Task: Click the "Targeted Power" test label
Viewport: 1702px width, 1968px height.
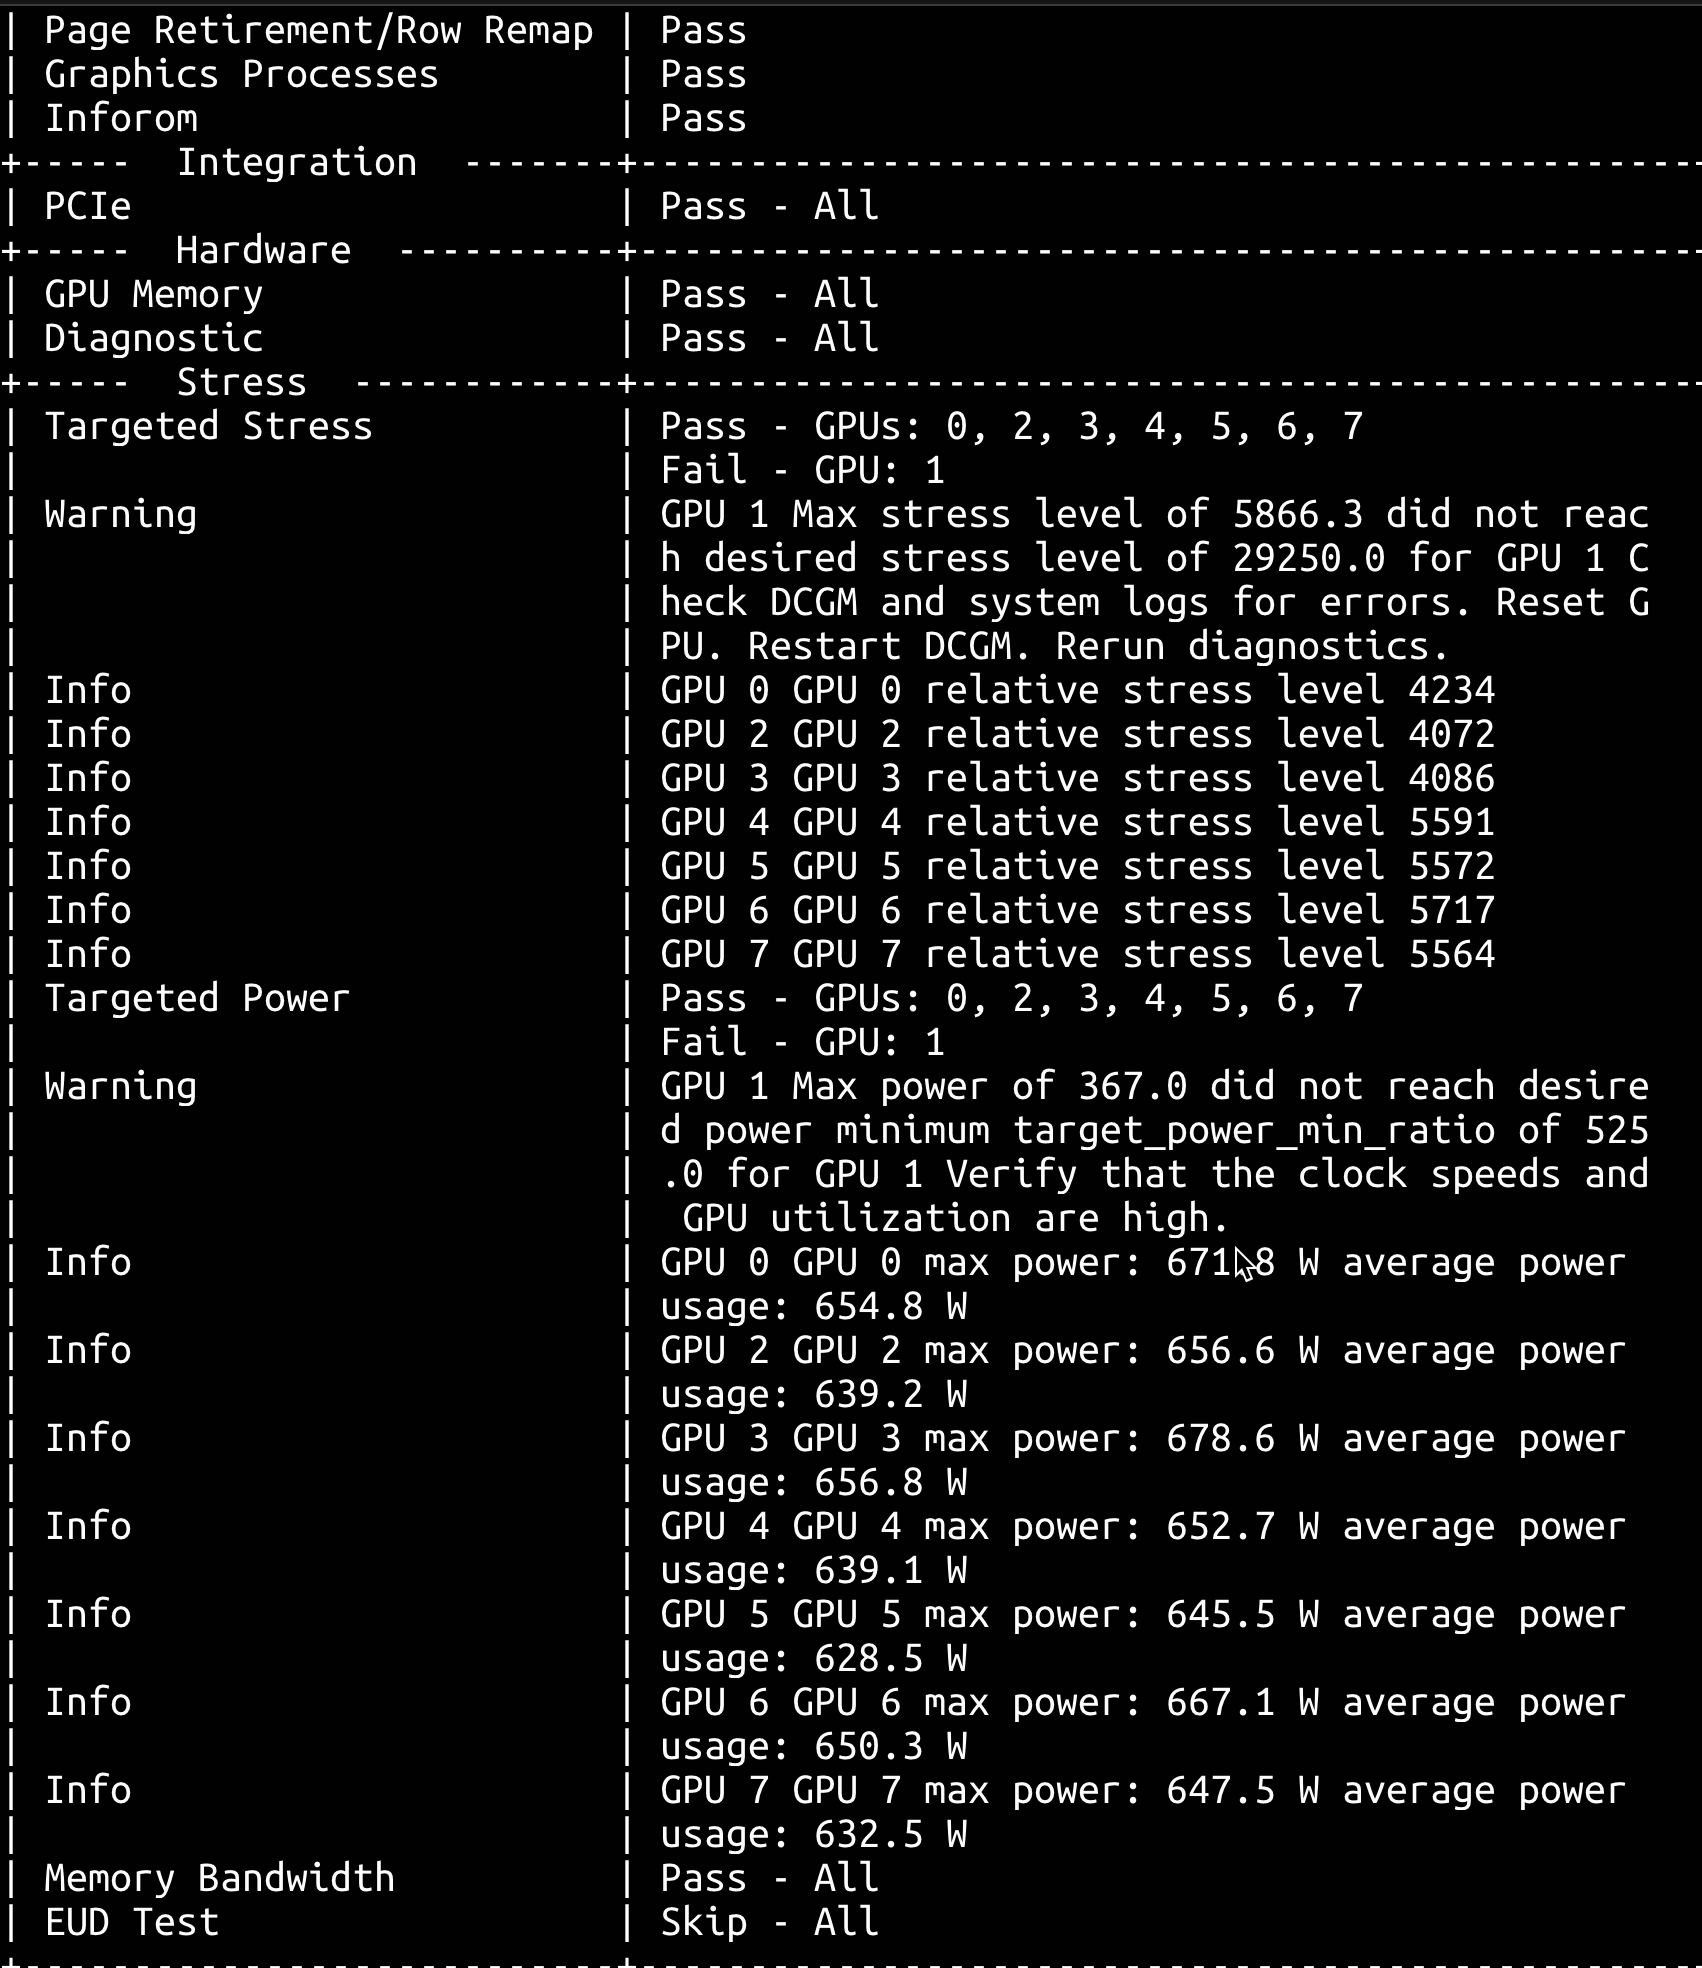Action: pyautogui.click(x=197, y=999)
